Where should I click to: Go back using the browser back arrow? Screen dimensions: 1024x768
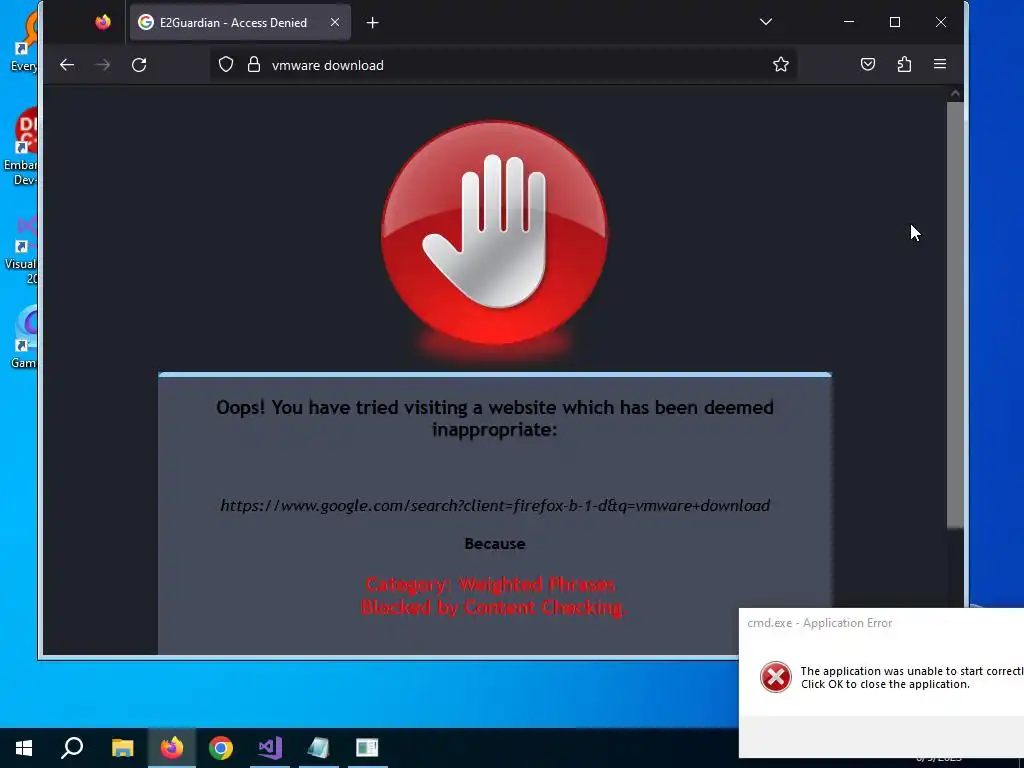pos(67,65)
